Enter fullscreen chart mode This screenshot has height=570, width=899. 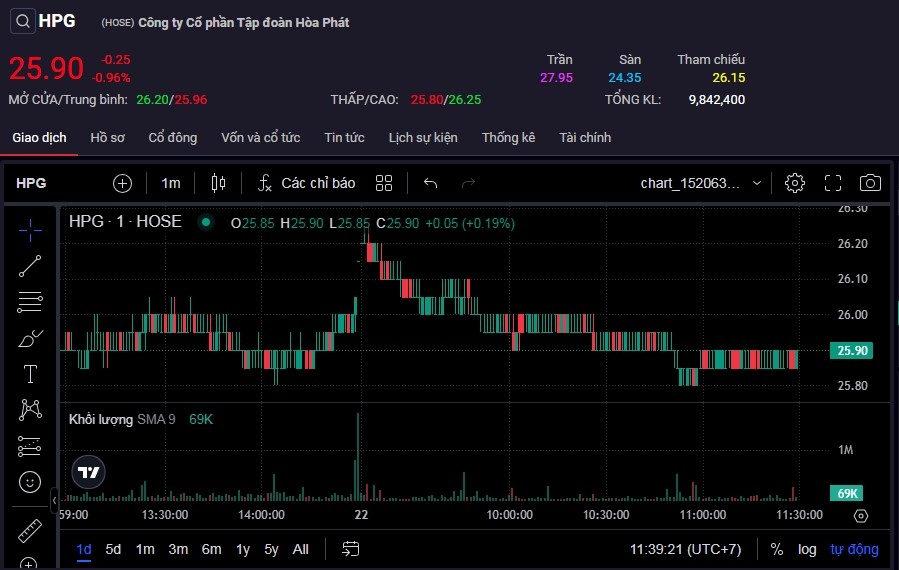[833, 183]
